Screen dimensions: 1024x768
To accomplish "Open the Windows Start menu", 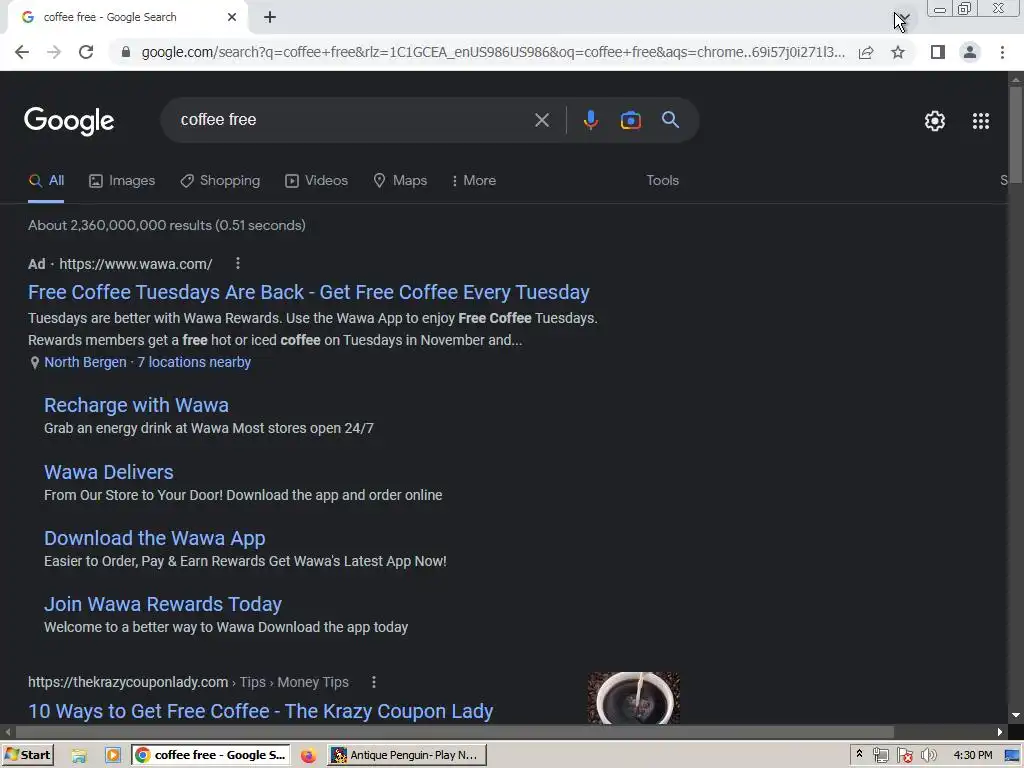I will [27, 755].
